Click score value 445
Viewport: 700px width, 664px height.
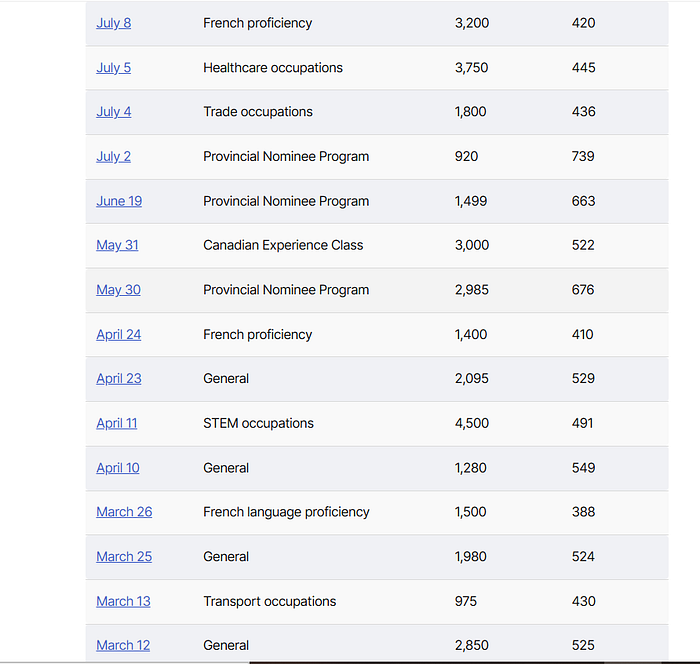(x=583, y=67)
